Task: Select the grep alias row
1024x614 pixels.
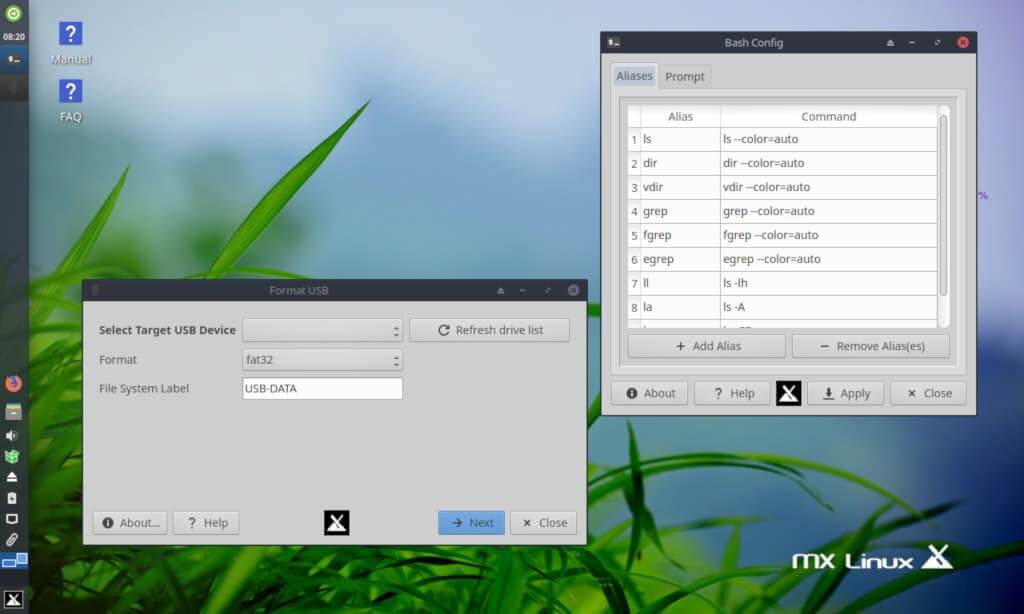Action: point(700,211)
